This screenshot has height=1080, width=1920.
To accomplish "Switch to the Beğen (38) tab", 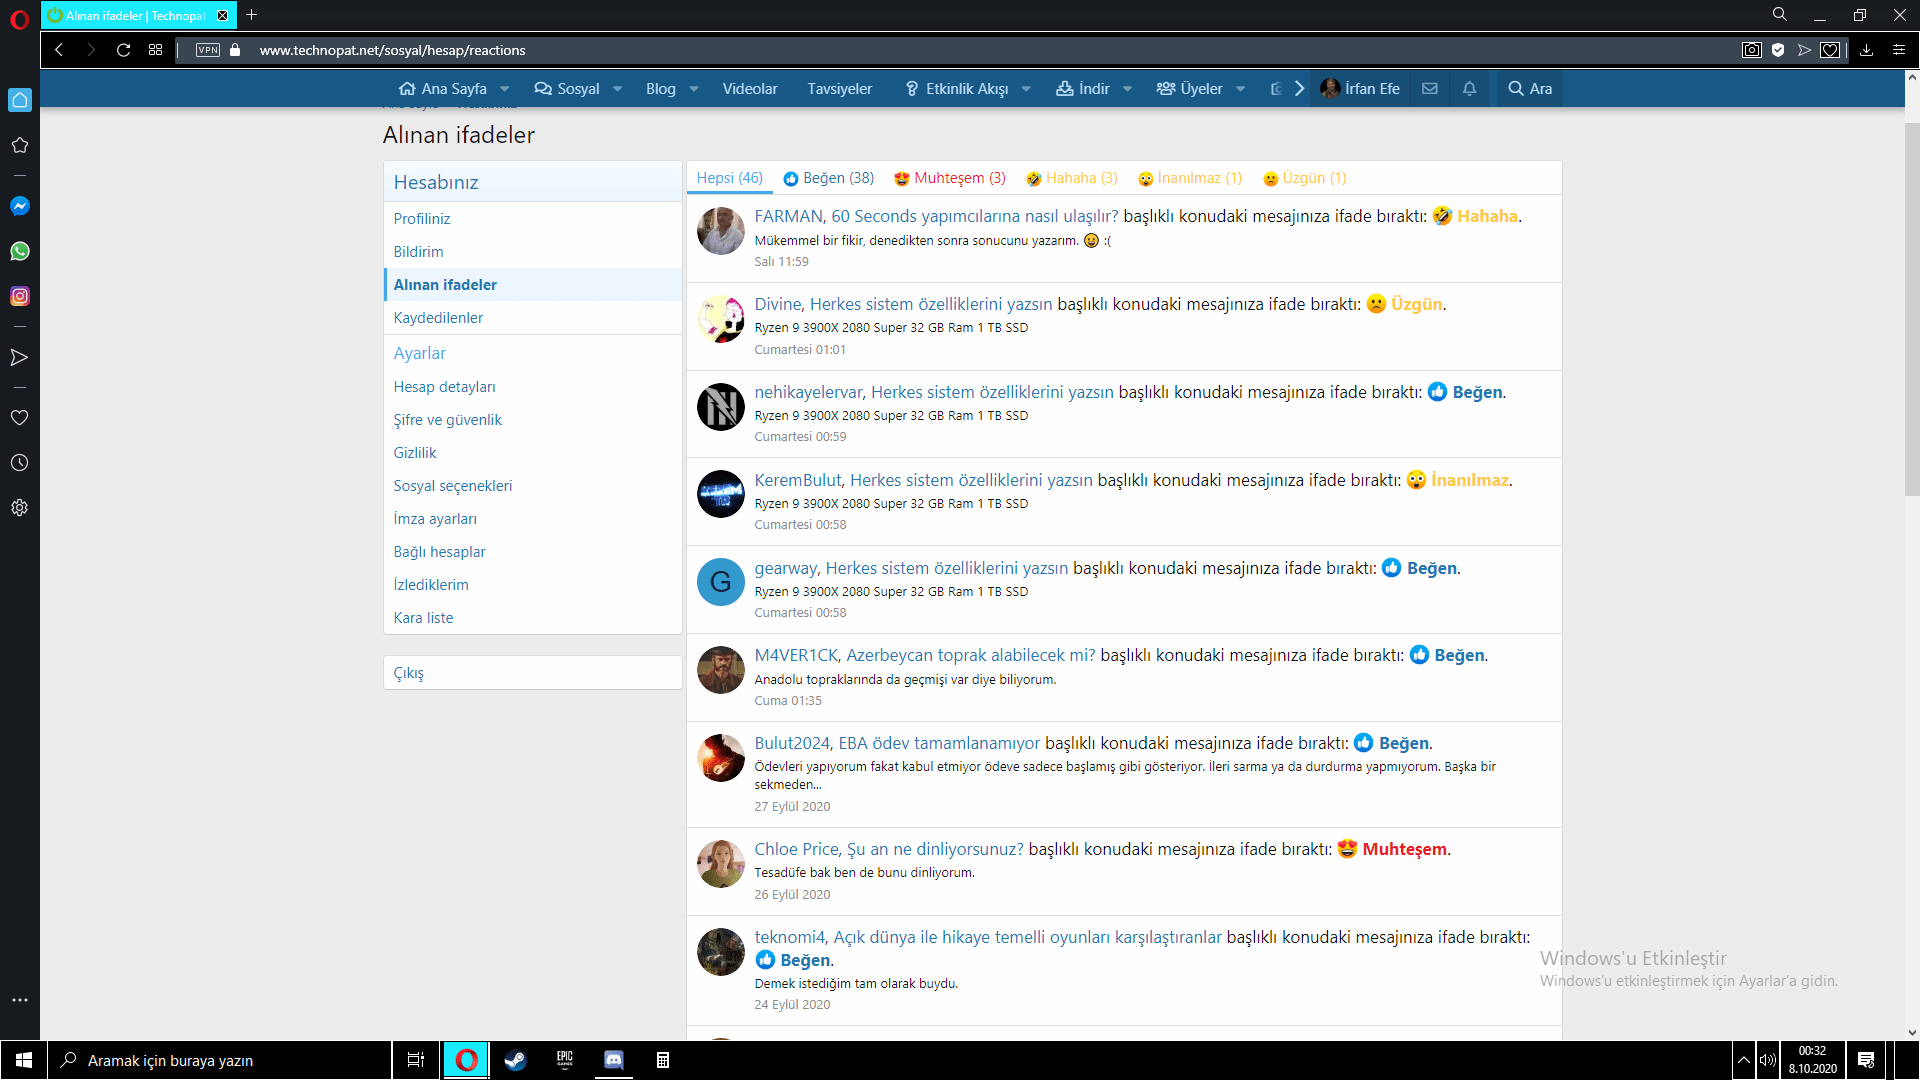I will click(828, 178).
